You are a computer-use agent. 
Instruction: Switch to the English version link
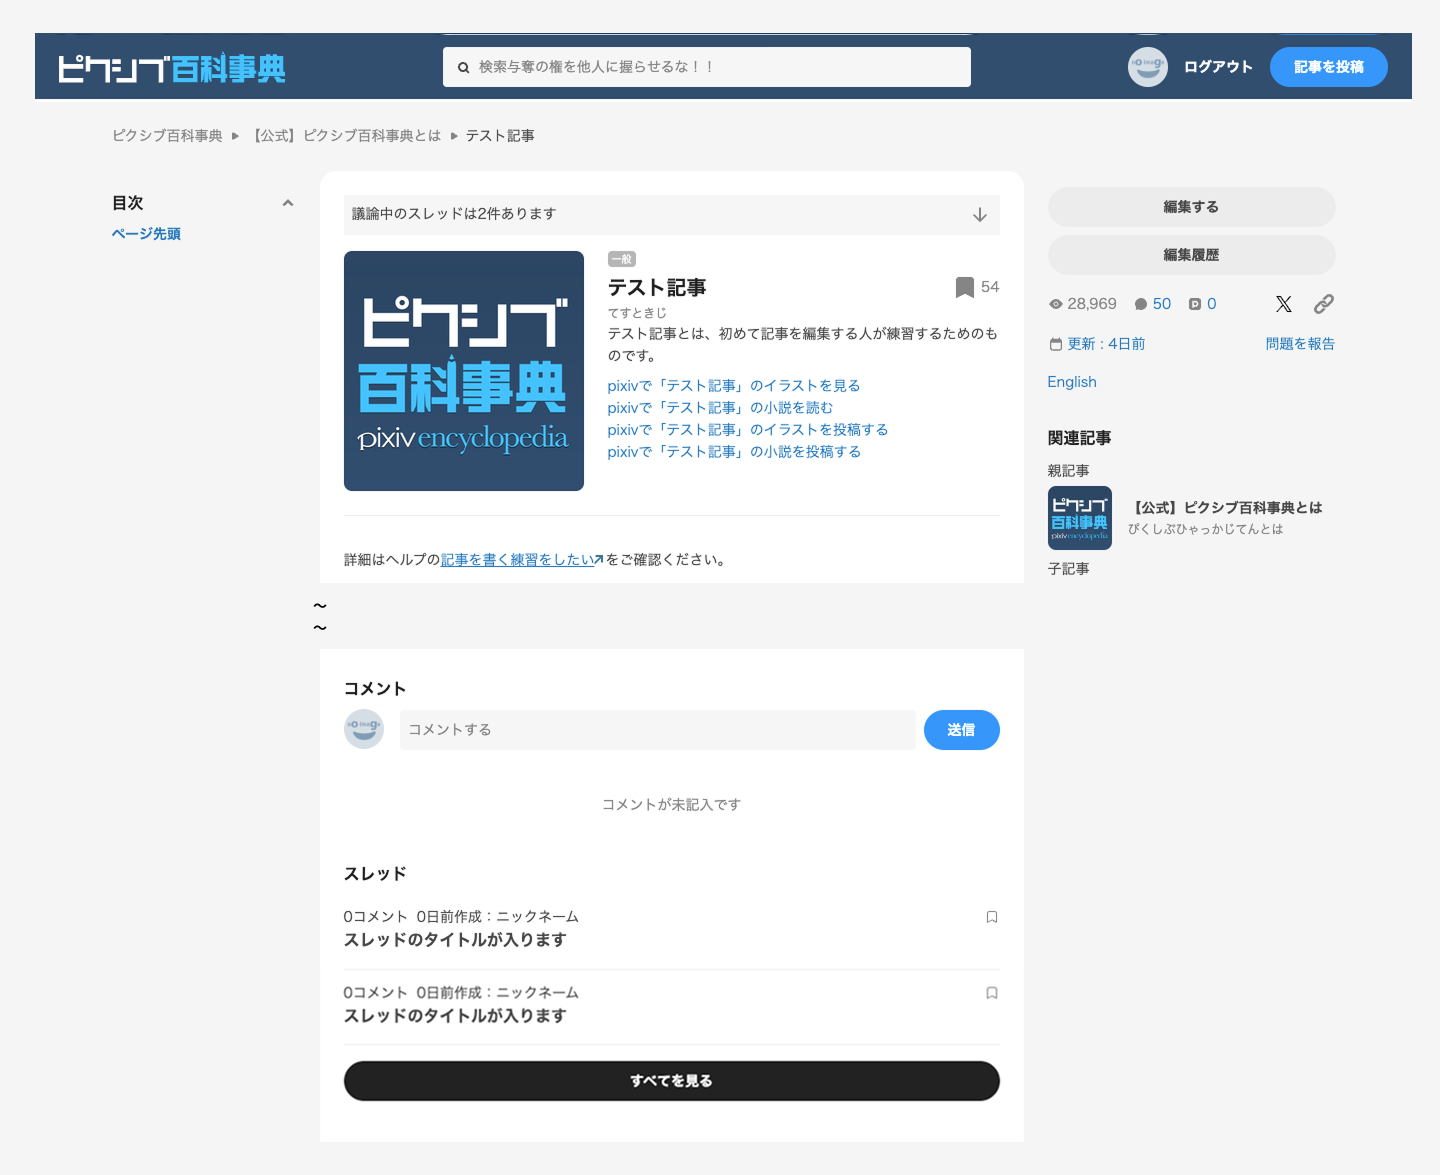click(x=1072, y=382)
